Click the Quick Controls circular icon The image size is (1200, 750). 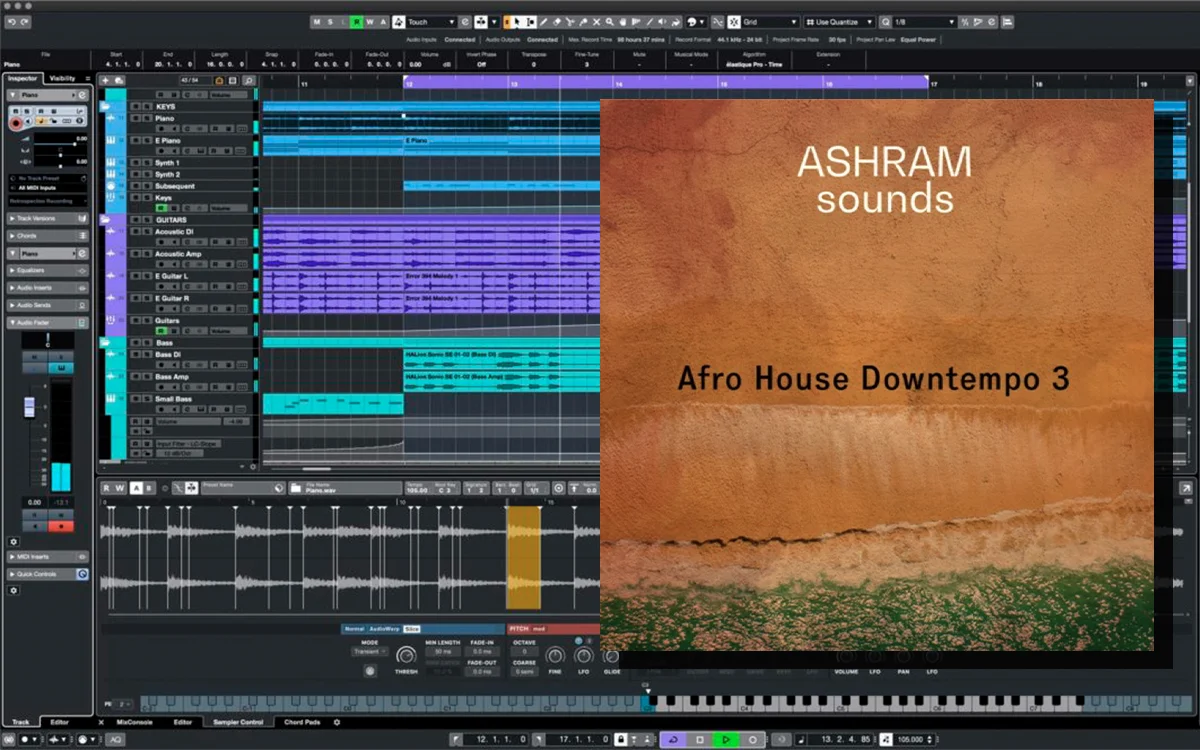tap(83, 574)
